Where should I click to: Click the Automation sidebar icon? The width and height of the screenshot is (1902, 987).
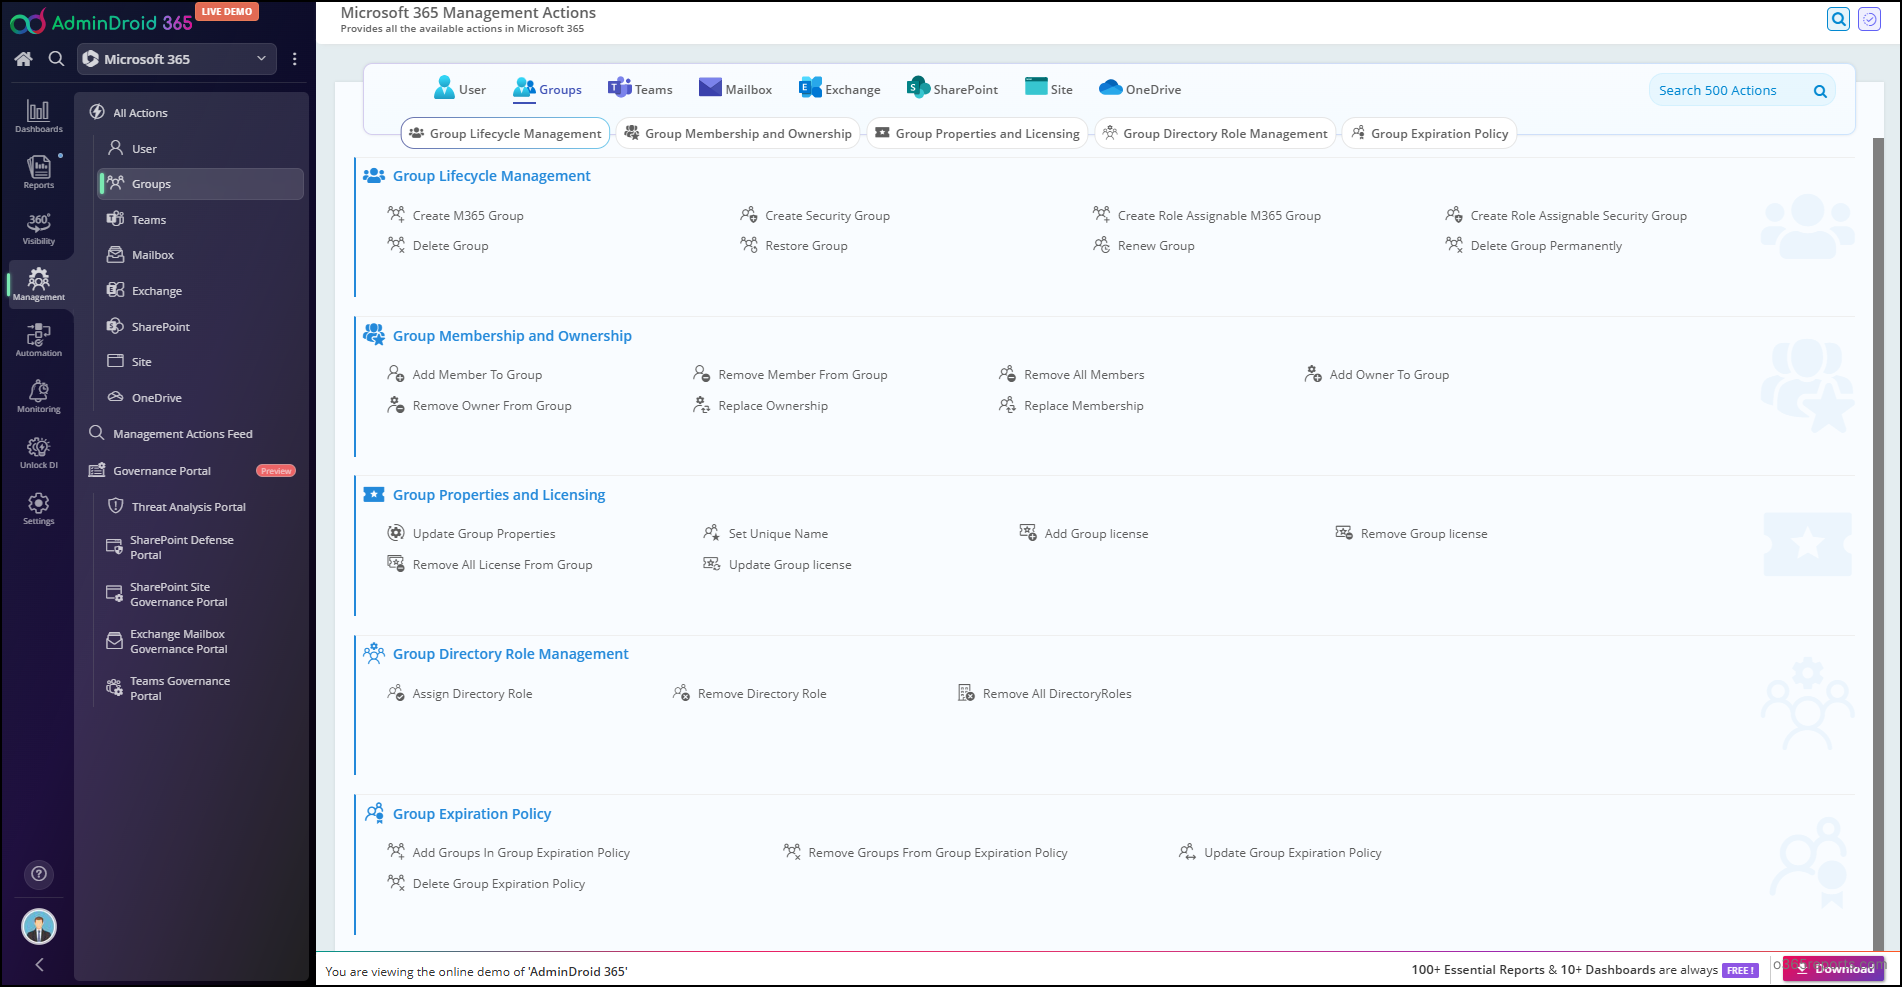point(39,338)
